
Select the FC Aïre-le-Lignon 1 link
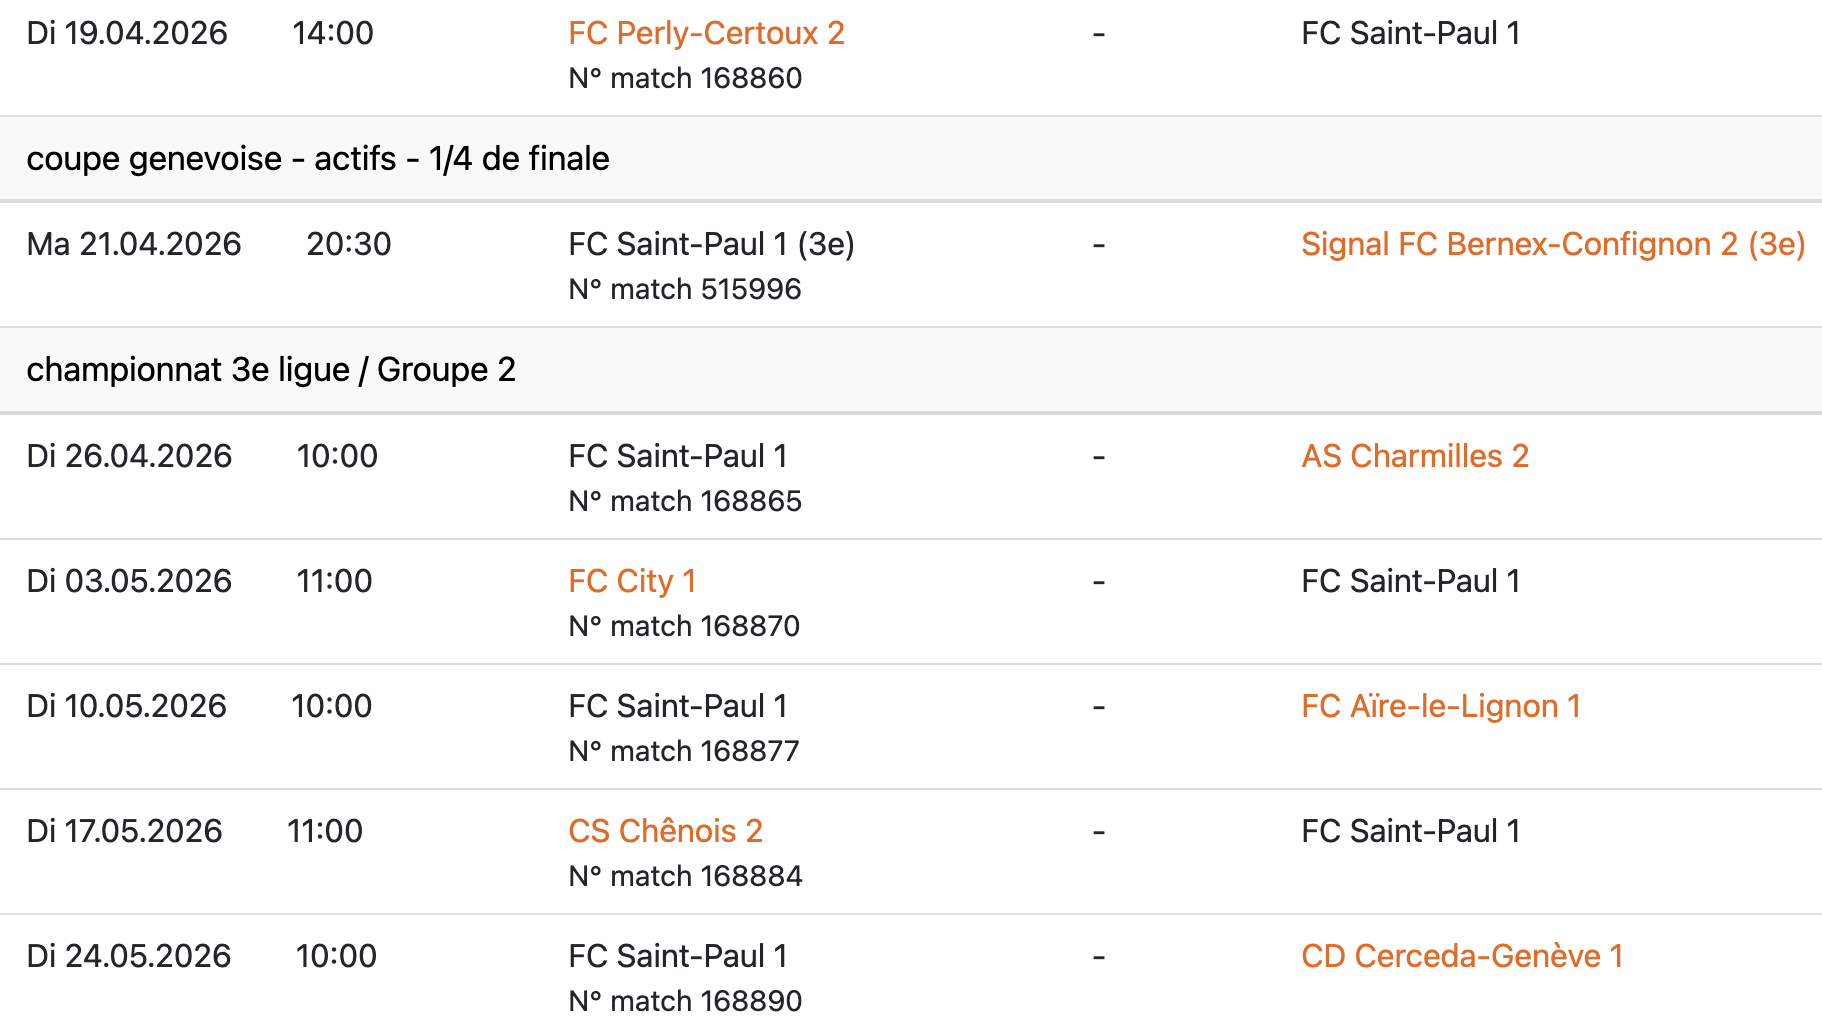(x=1440, y=707)
